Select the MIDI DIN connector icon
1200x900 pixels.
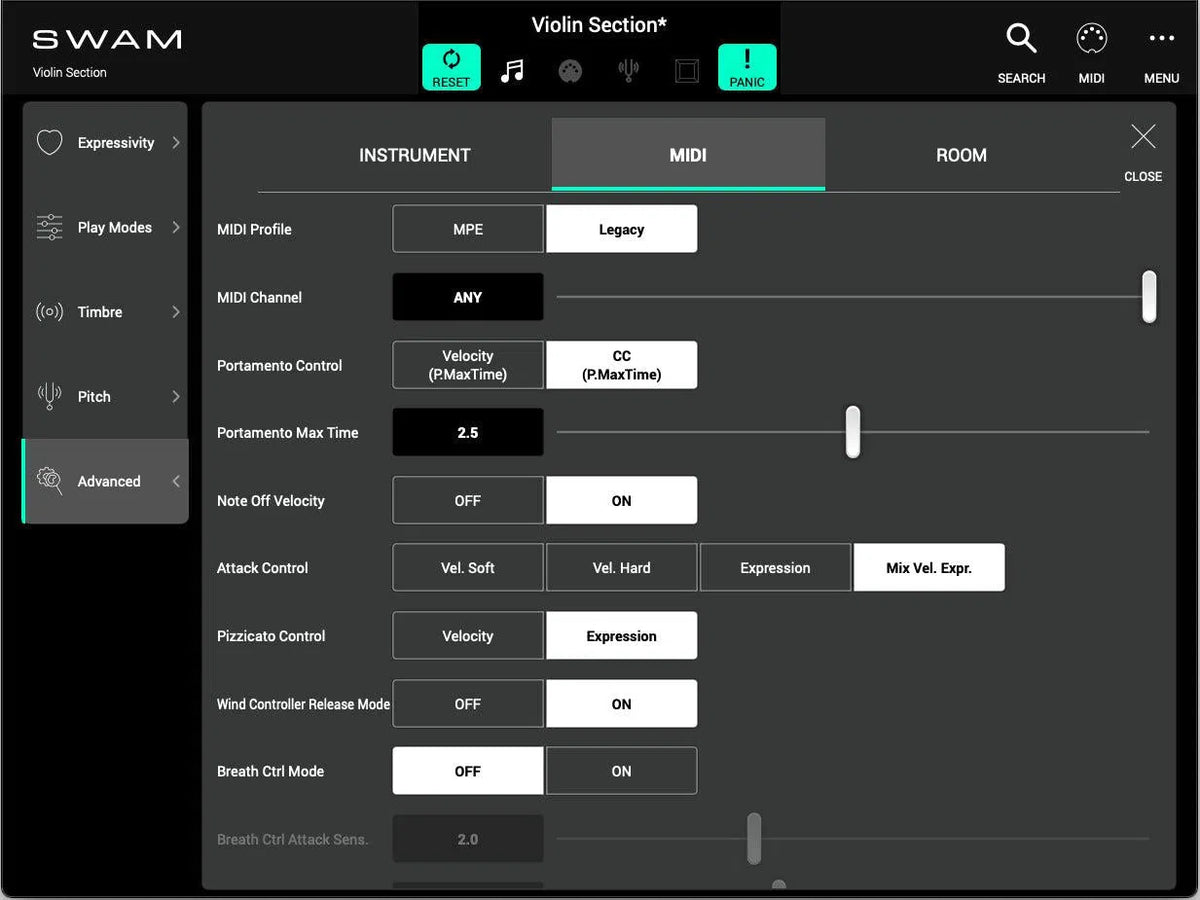tap(570, 68)
